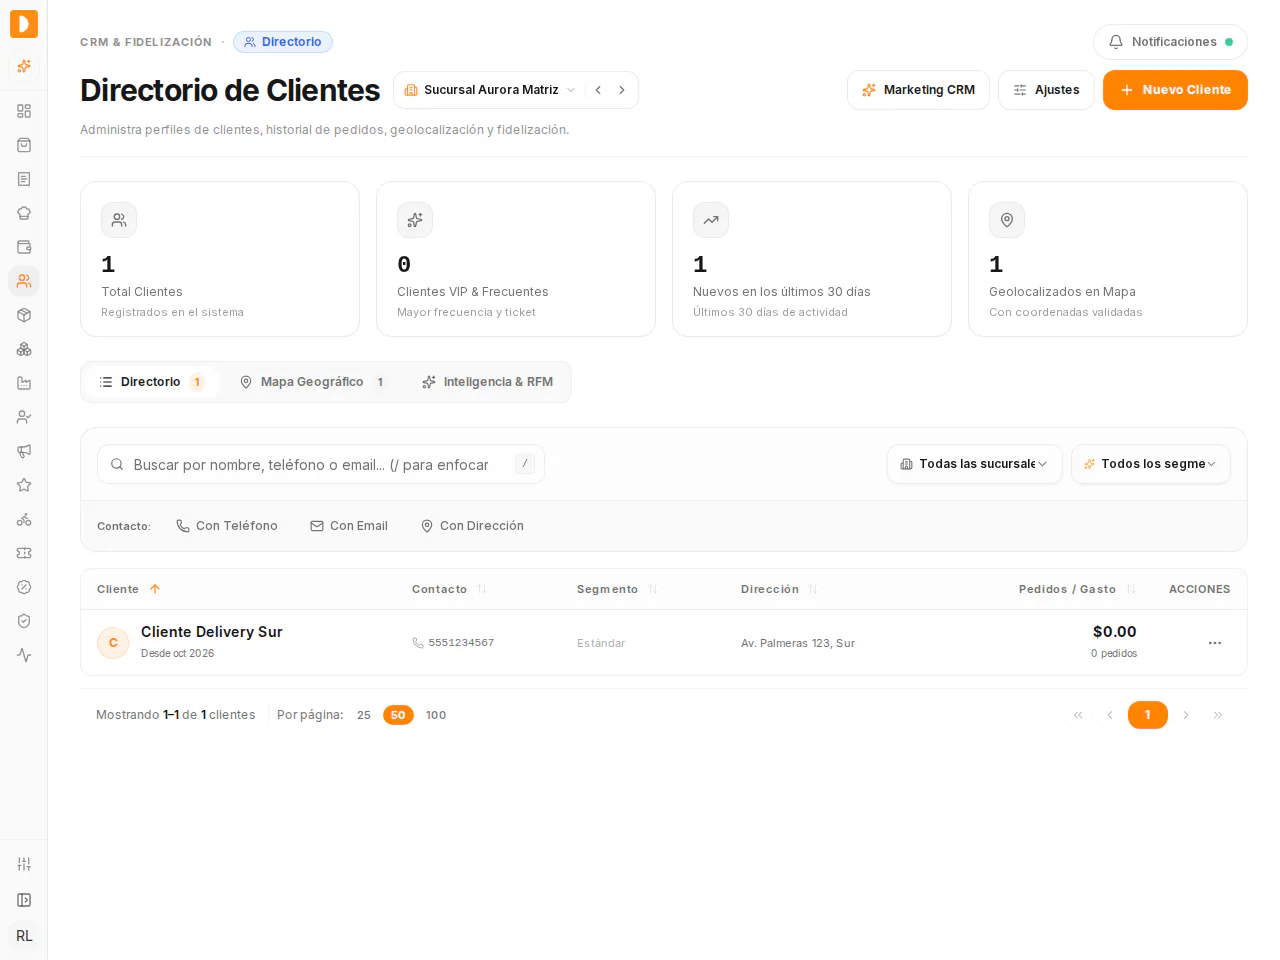Sort table by Pedidos / Gasto column

coord(1077,589)
